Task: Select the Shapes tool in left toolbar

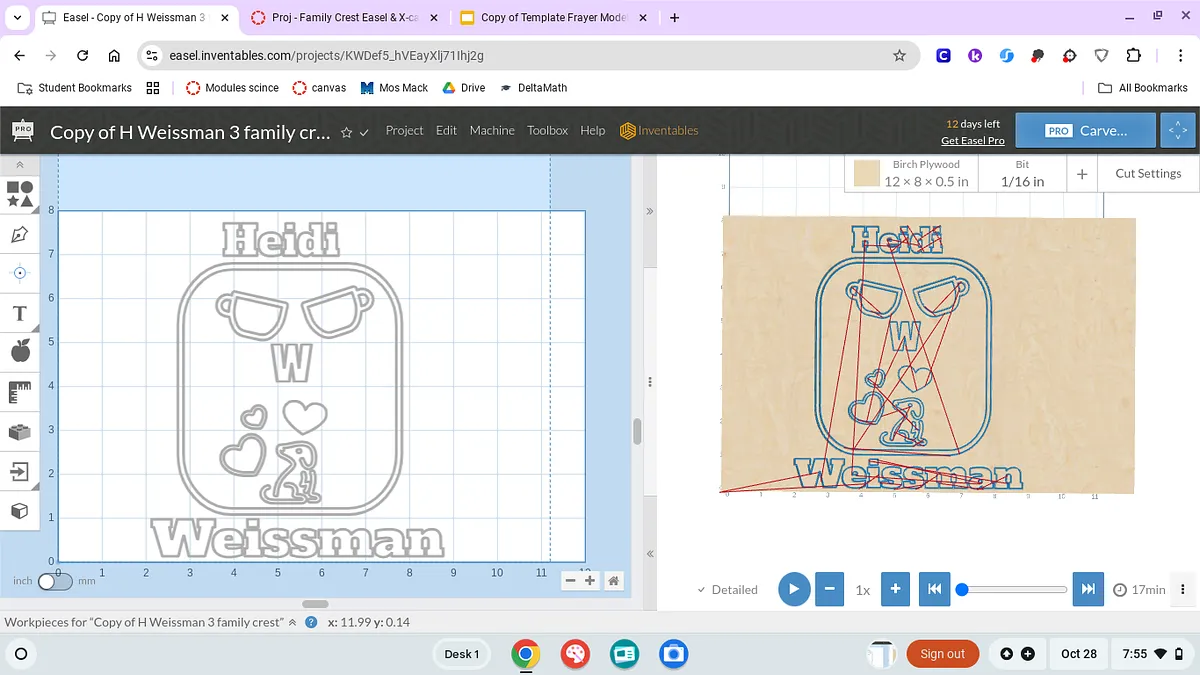Action: point(19,193)
